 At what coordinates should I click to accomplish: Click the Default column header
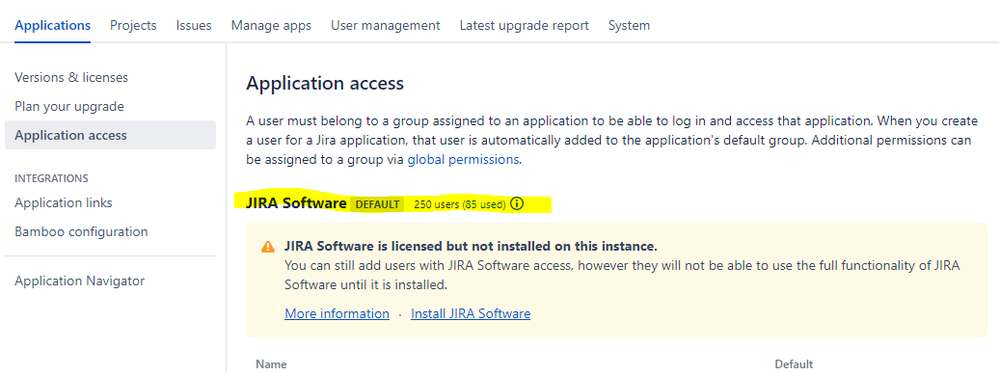[x=794, y=364]
